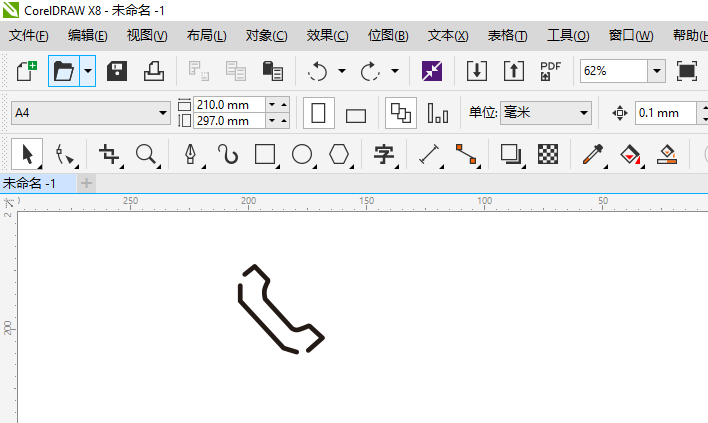Create a new document
This screenshot has height=423, width=708.
(27, 71)
